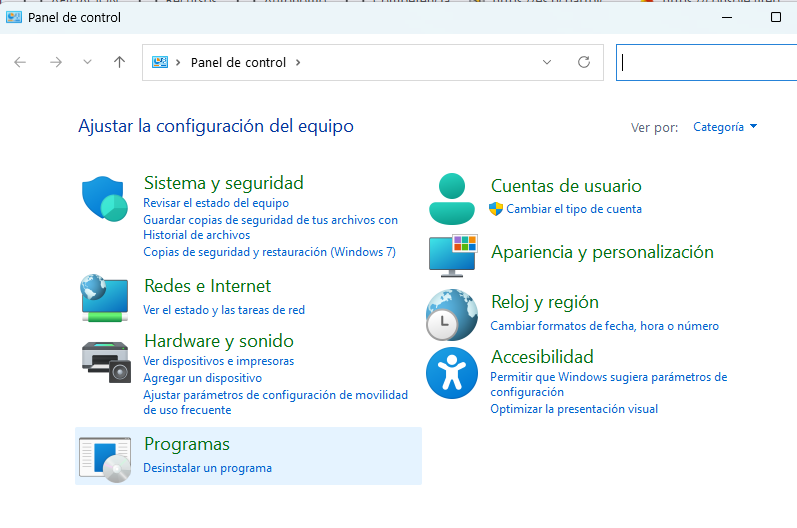The image size is (797, 528).
Task: Open Ajustar parámetros de configuración de movilidad
Action: click(x=275, y=402)
